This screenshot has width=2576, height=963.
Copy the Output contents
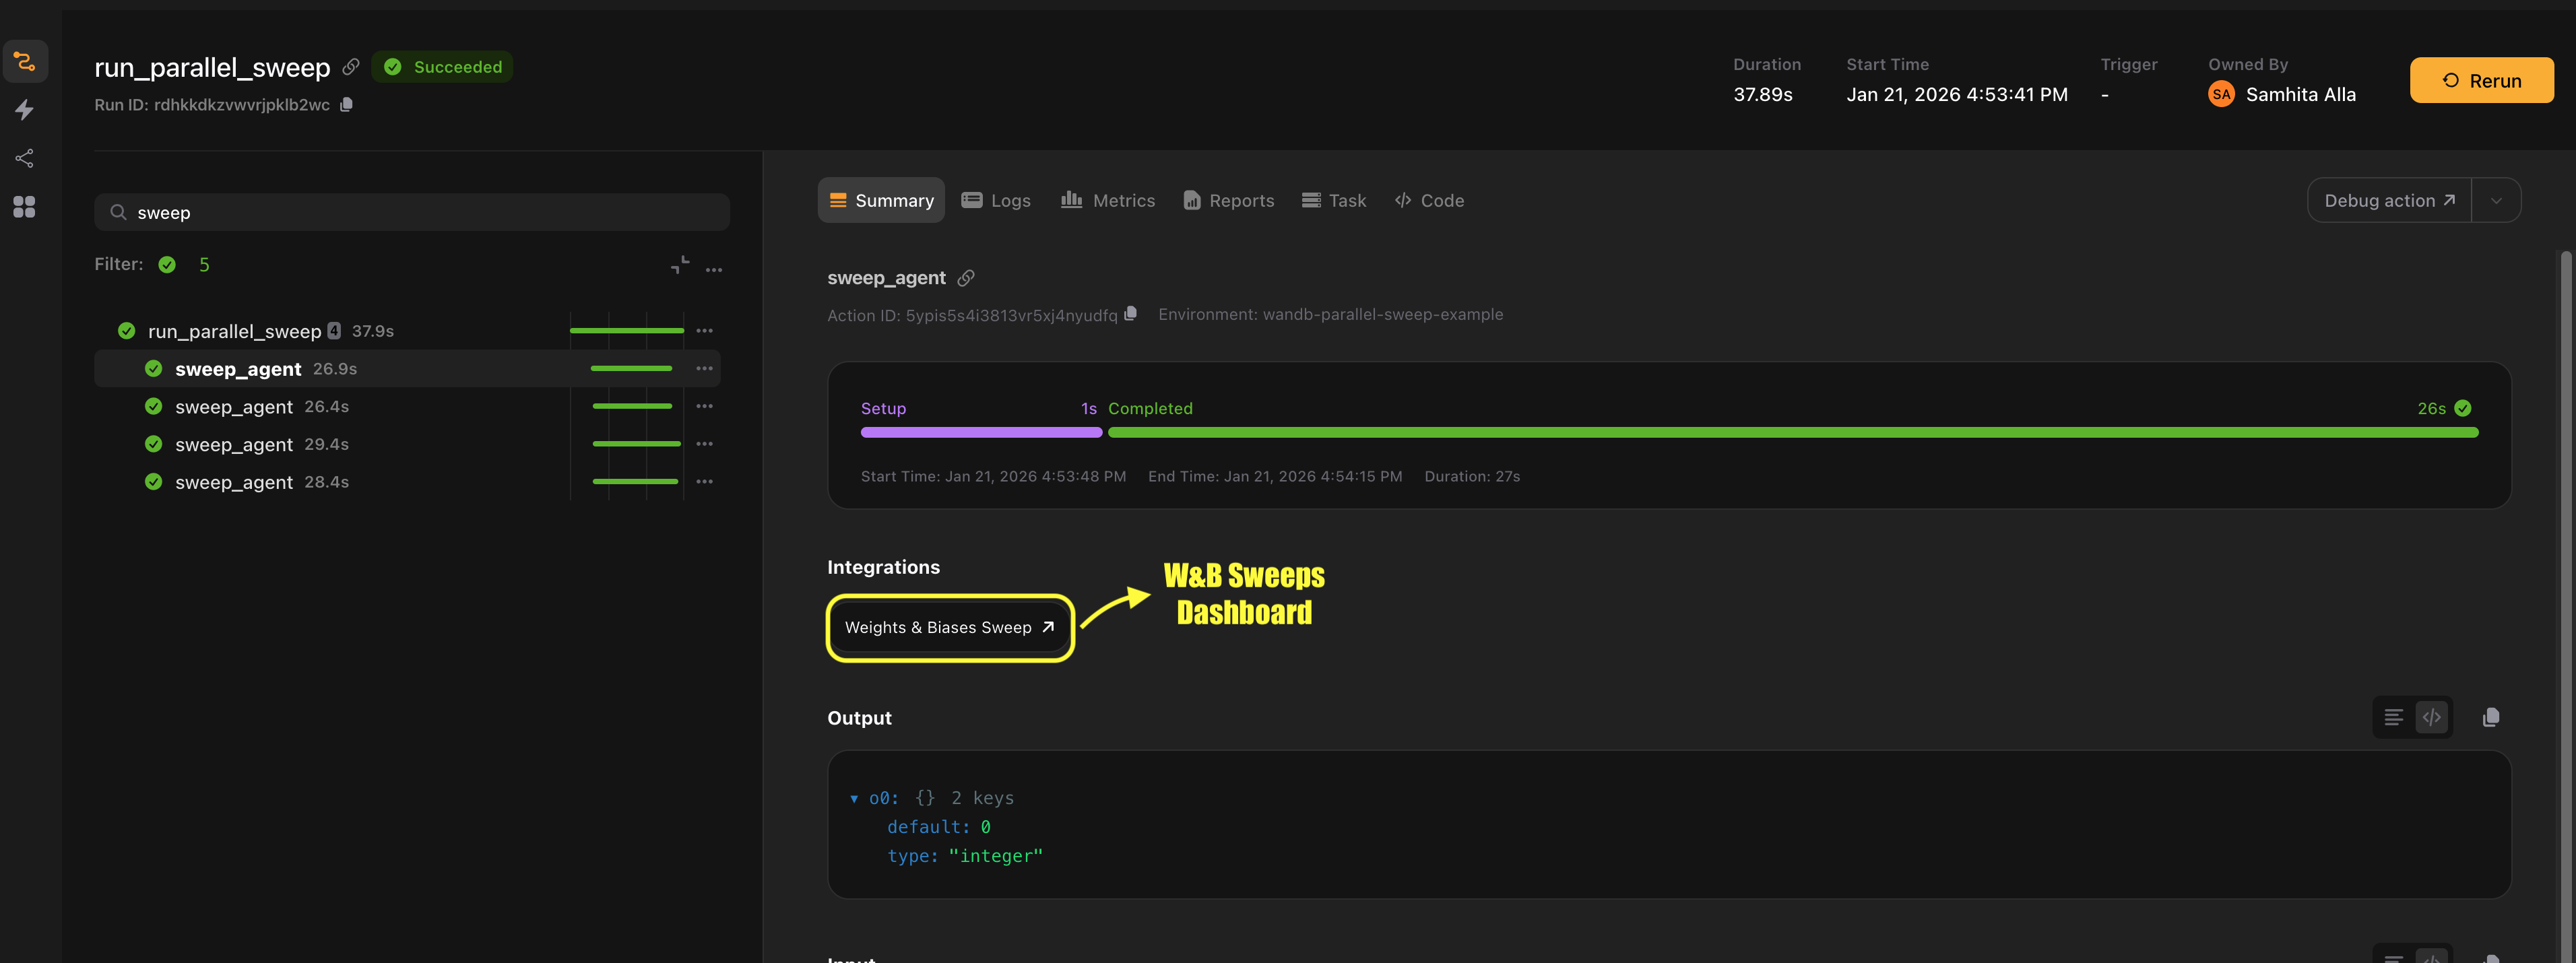pos(2490,718)
